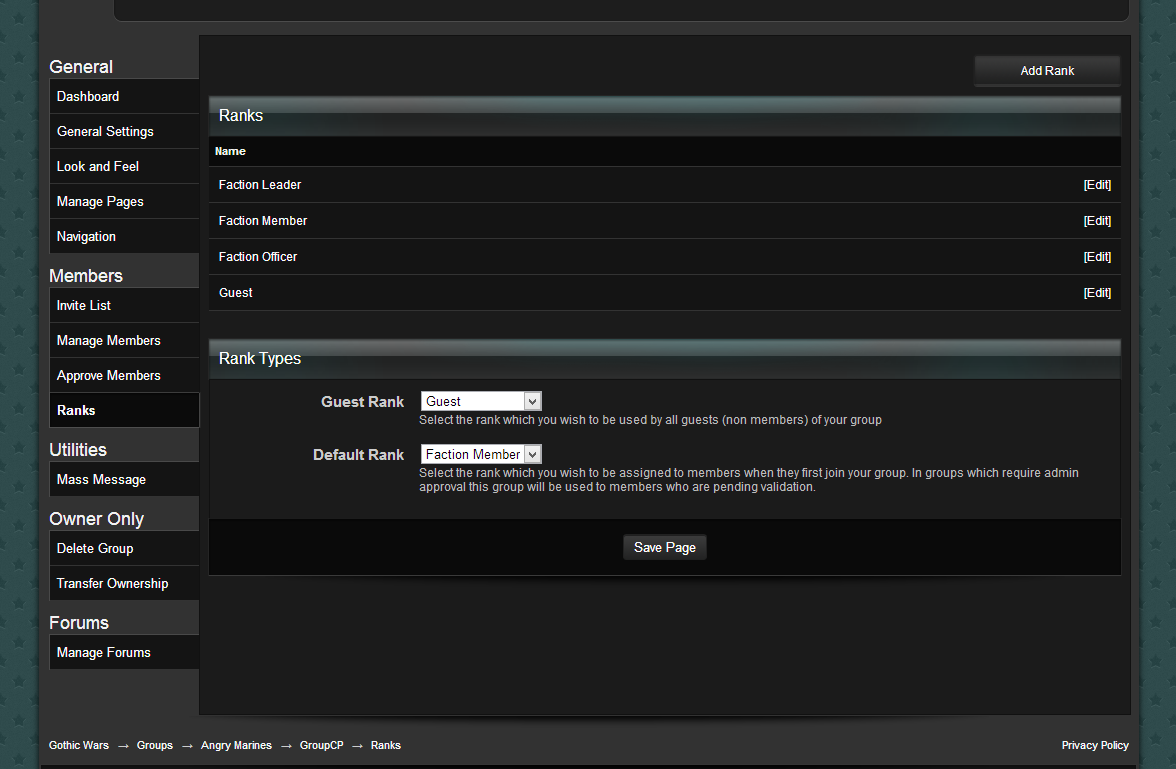Edit the Faction Officer rank

click(1096, 257)
